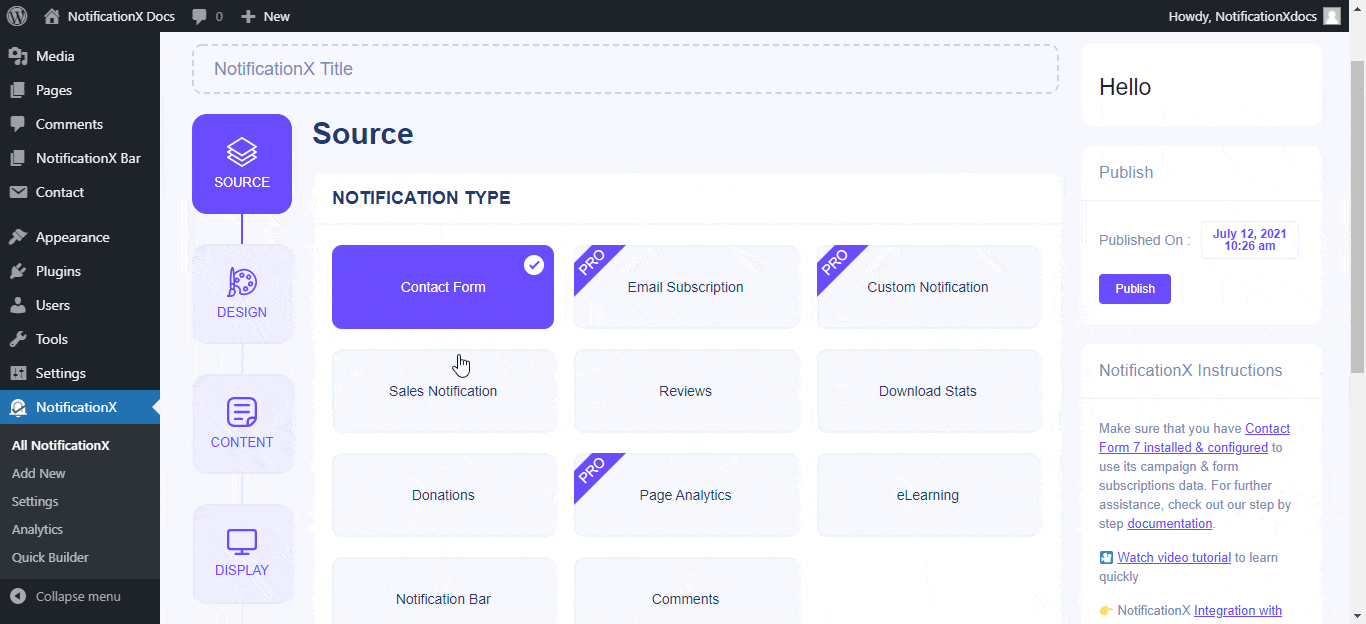
Task: Switch to the Design step tab
Action: pos(242,294)
